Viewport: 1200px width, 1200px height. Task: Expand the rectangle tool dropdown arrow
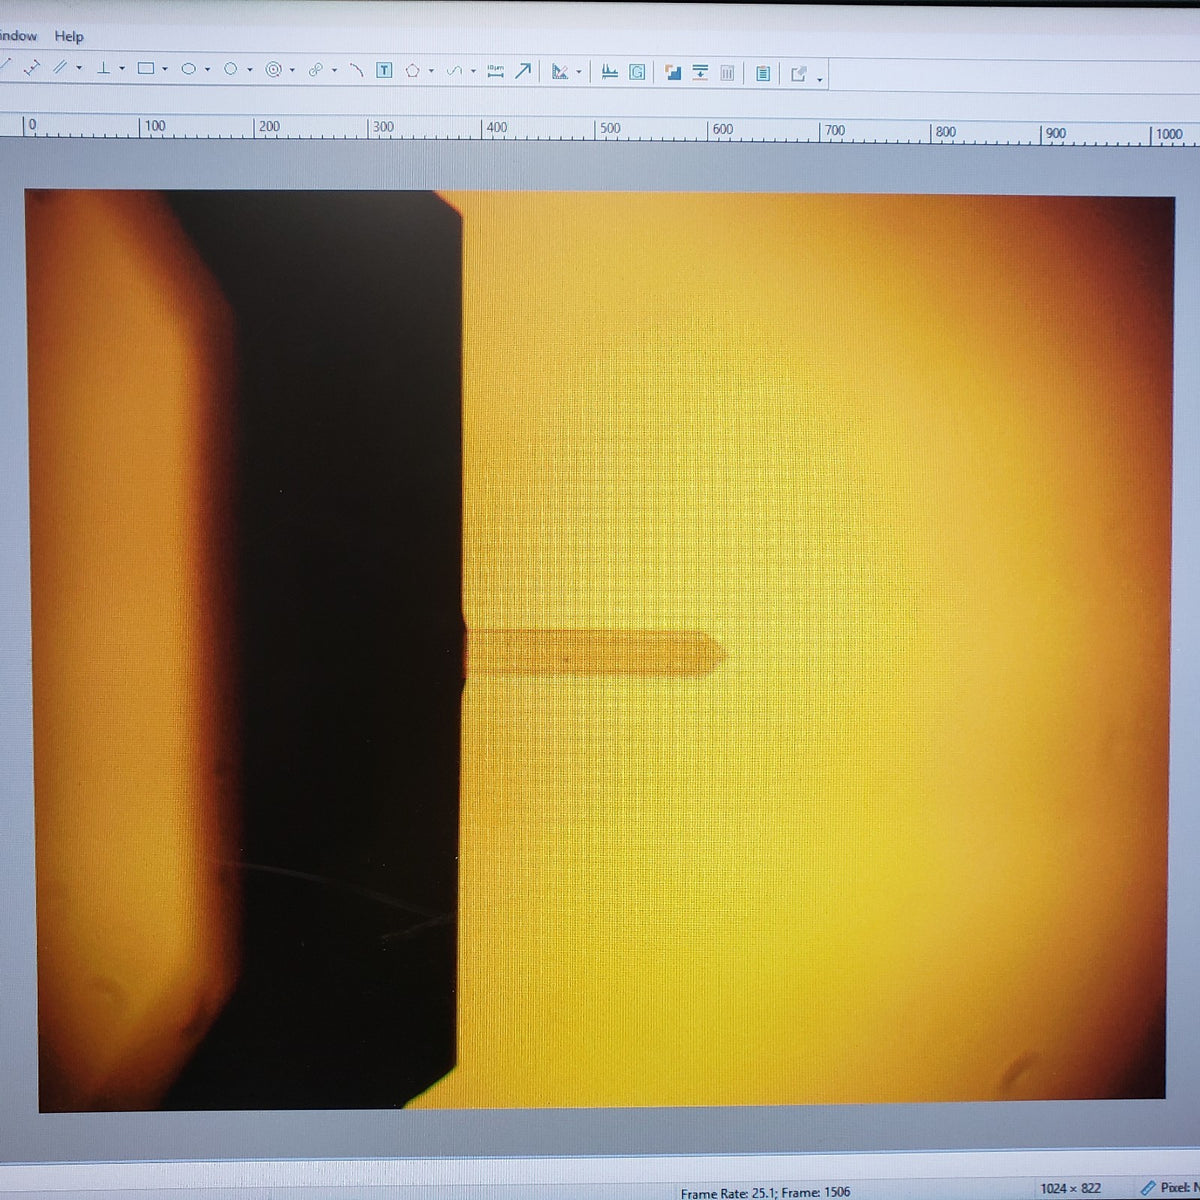click(x=165, y=69)
